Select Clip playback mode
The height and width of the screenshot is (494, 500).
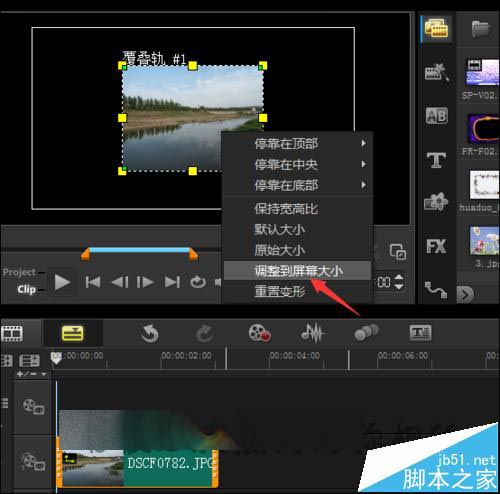click(26, 289)
